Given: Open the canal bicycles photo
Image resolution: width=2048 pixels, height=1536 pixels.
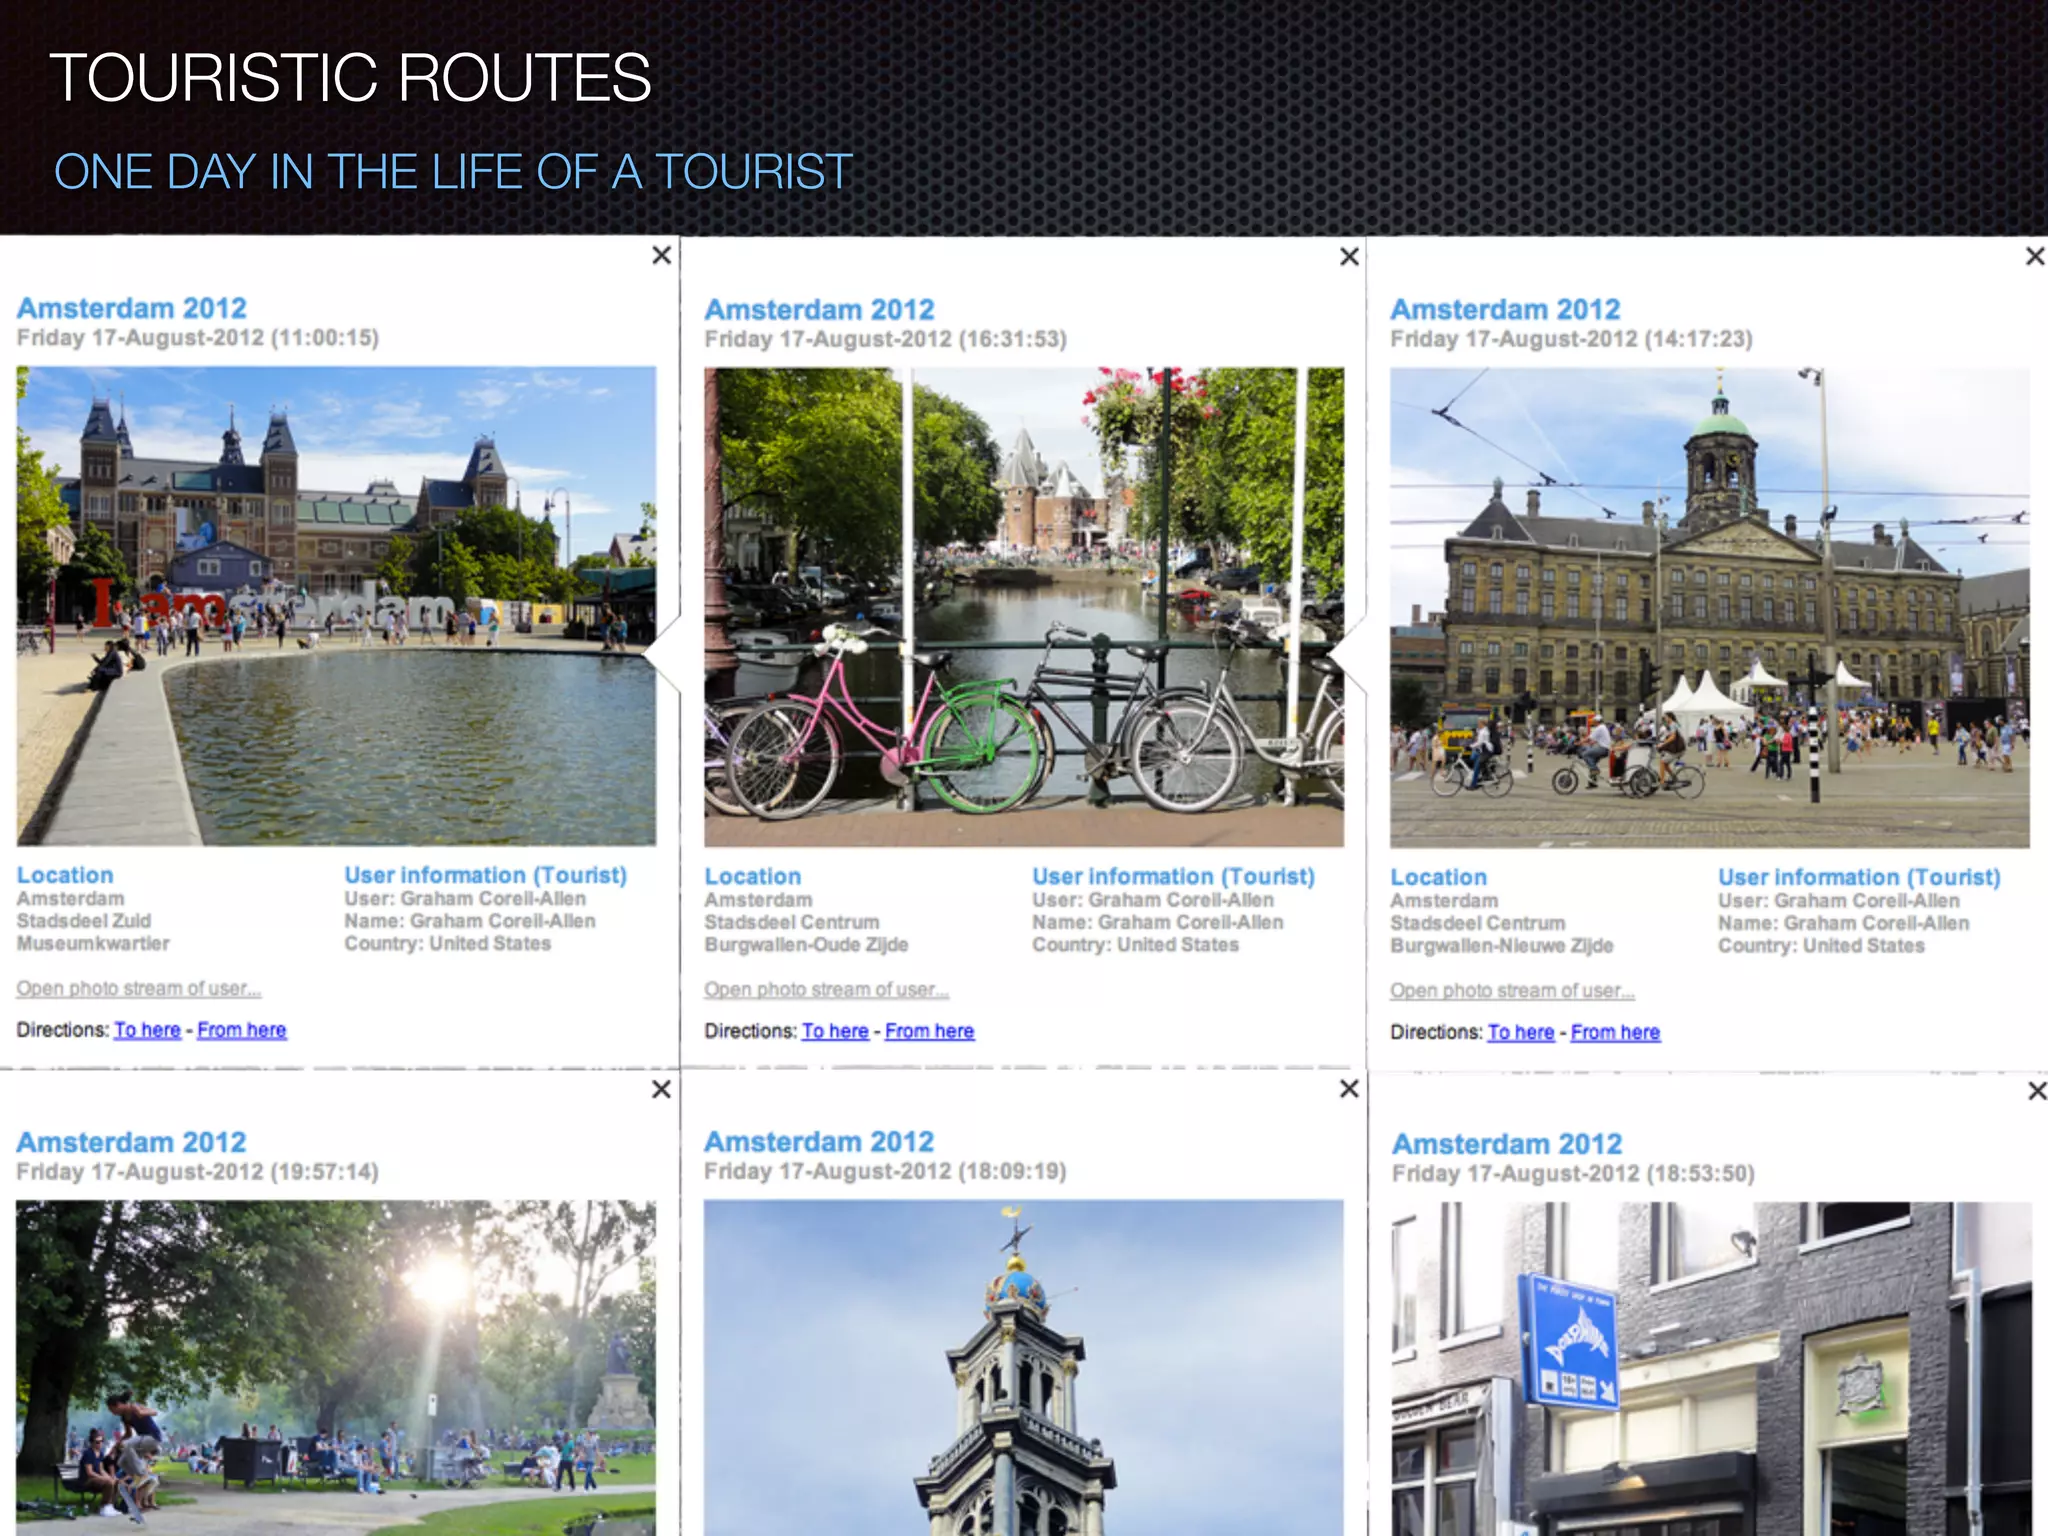Looking at the screenshot, I should [1024, 607].
